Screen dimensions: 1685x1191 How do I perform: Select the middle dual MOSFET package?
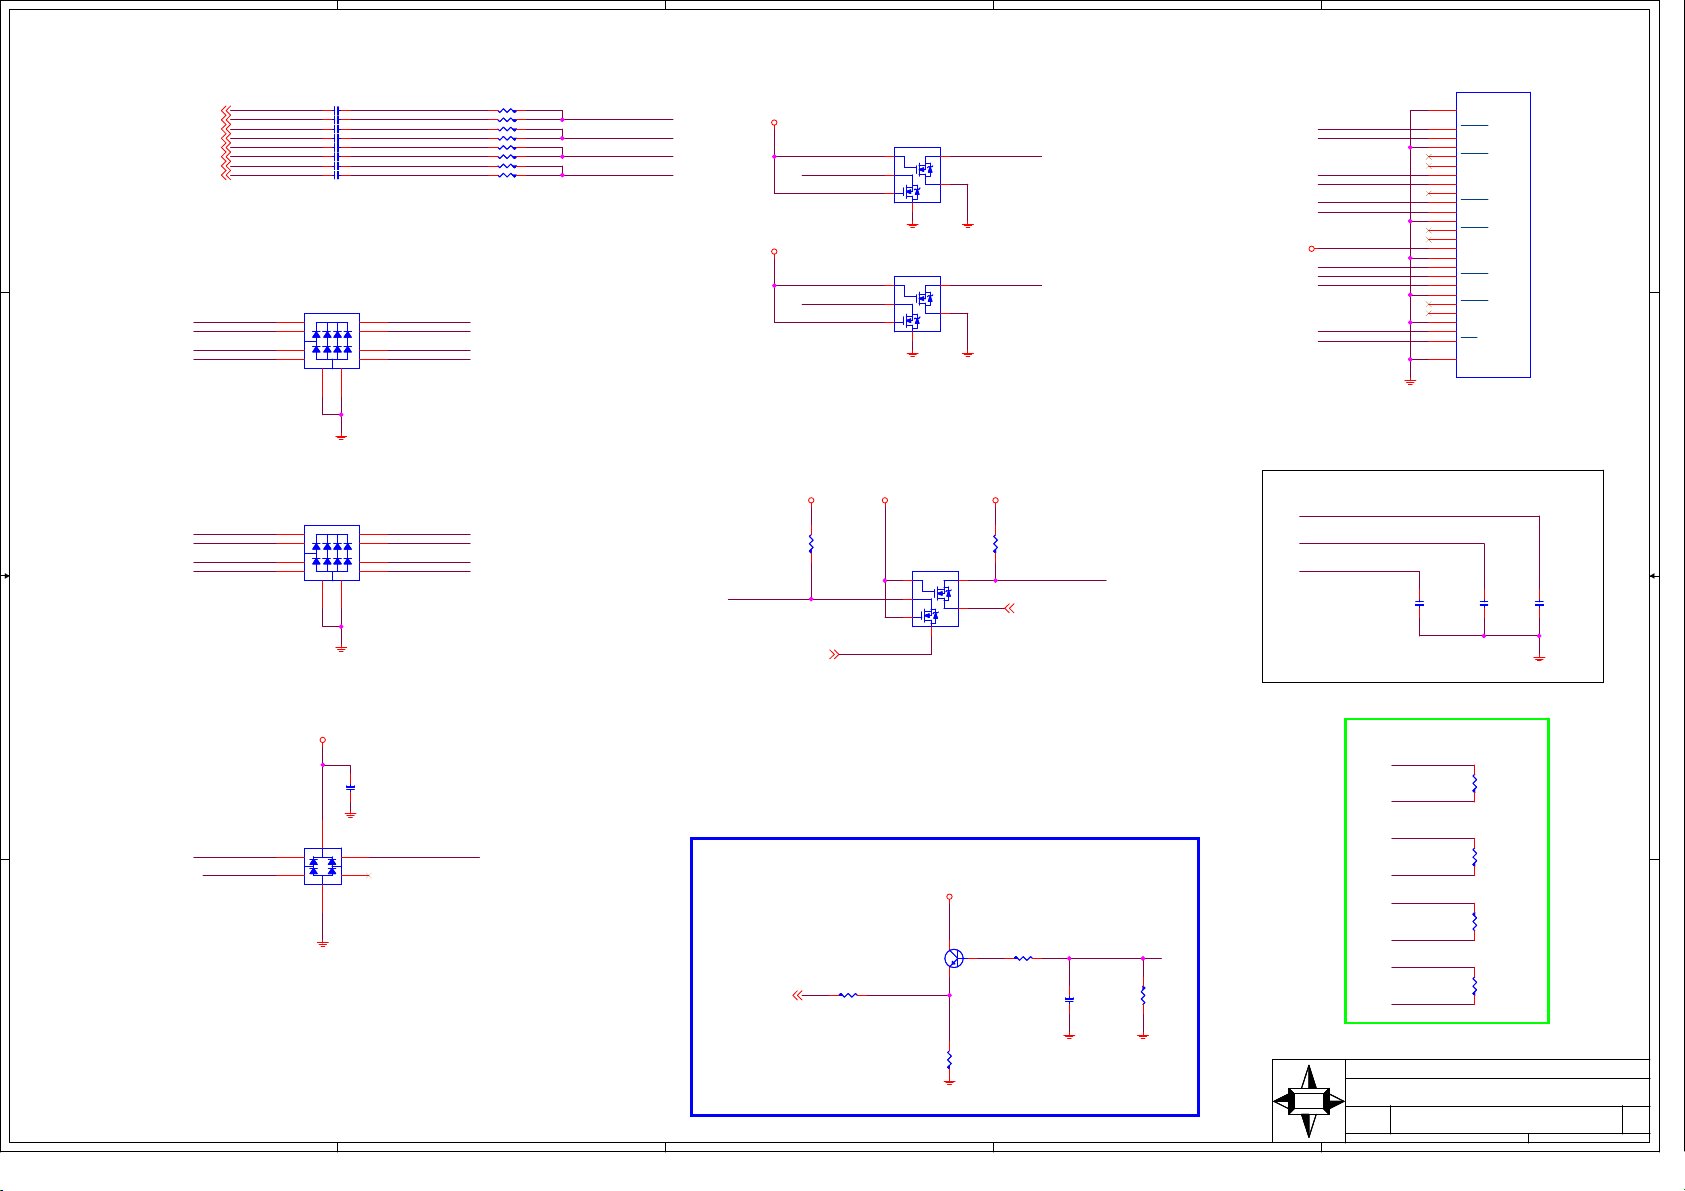917,304
